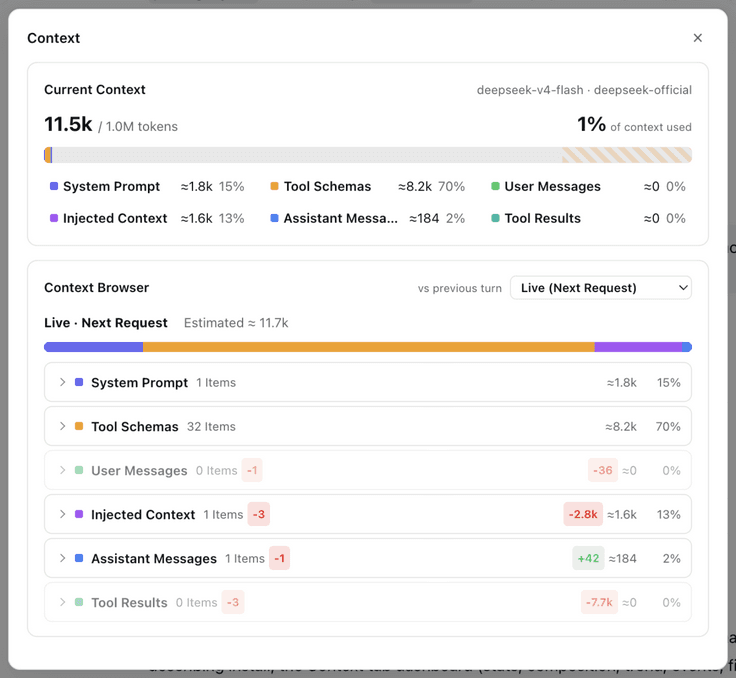This screenshot has width=736, height=678.
Task: Click the -7.7k badge on Tool Results
Action: tap(599, 602)
